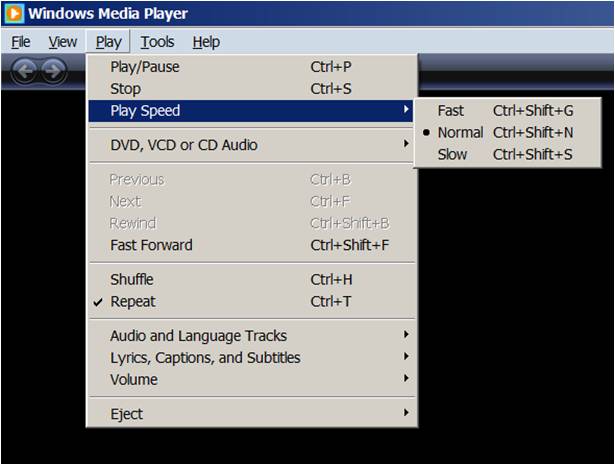Expand the Volume submenu
The height and width of the screenshot is (465, 615).
coord(134,379)
